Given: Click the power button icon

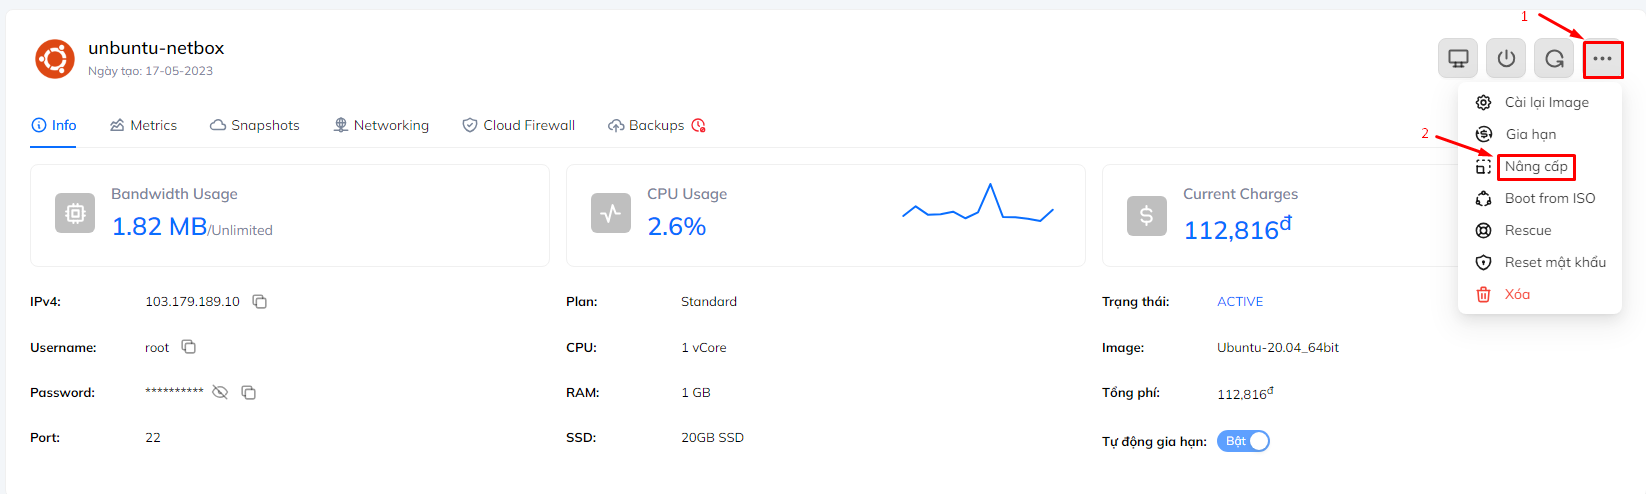Looking at the screenshot, I should 1506,59.
